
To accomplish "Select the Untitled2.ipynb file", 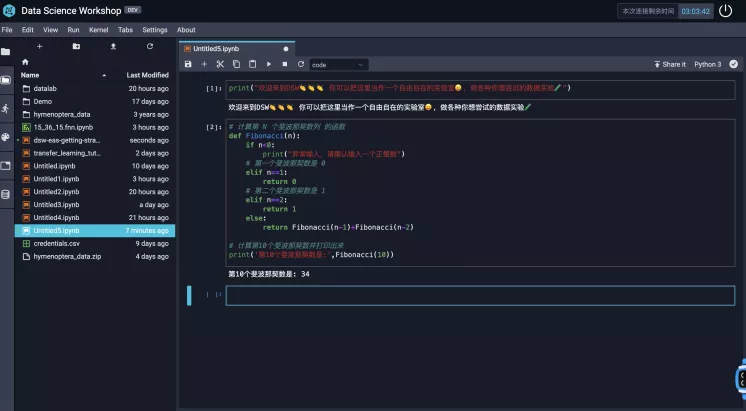I will [95, 192].
